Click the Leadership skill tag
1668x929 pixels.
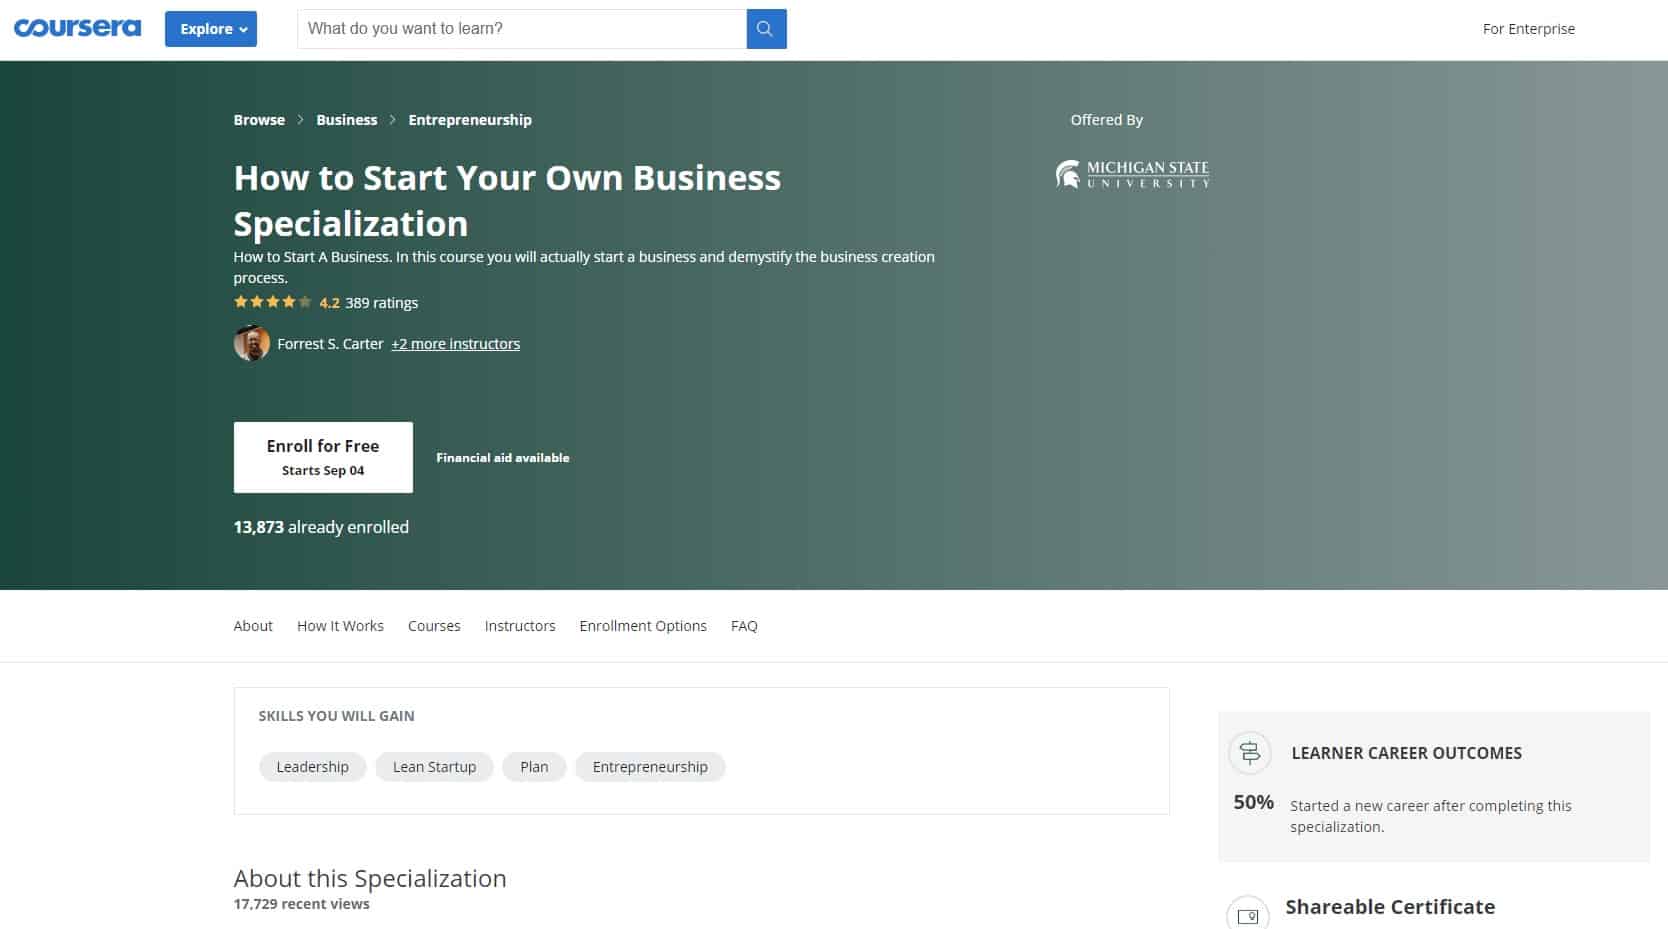(312, 767)
